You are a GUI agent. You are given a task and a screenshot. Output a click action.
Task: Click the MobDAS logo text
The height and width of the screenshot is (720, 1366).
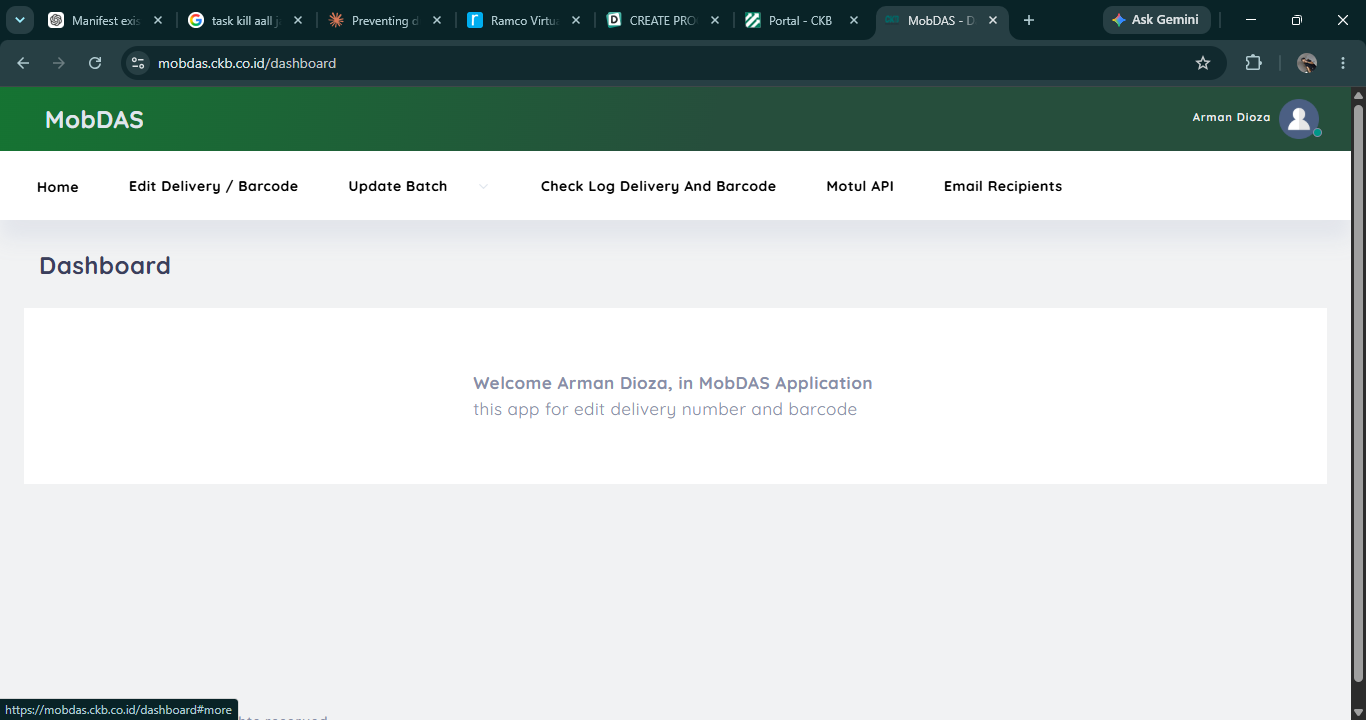point(94,120)
